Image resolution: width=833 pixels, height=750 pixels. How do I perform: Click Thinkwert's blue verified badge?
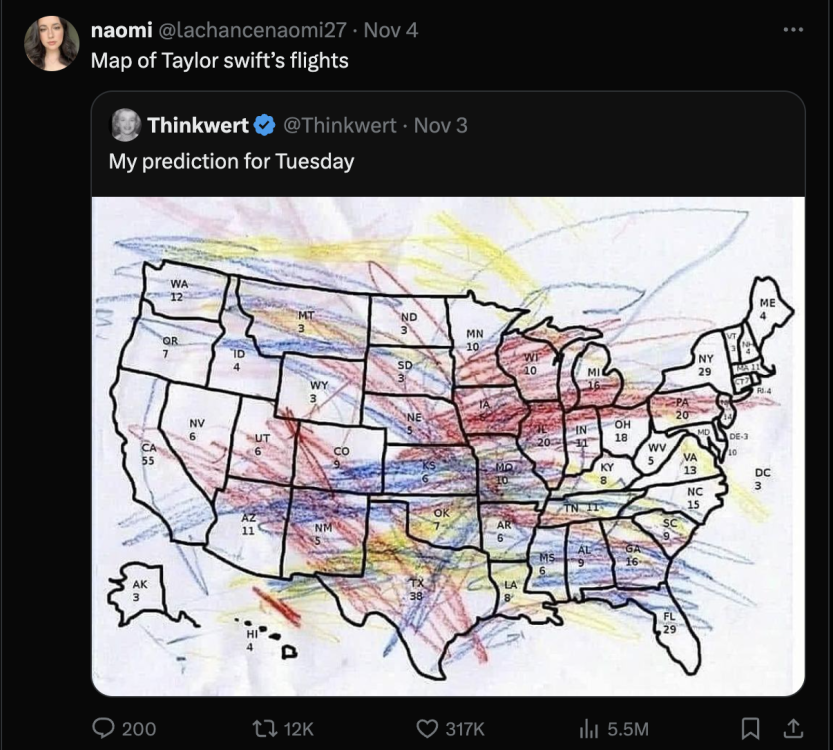(x=262, y=124)
